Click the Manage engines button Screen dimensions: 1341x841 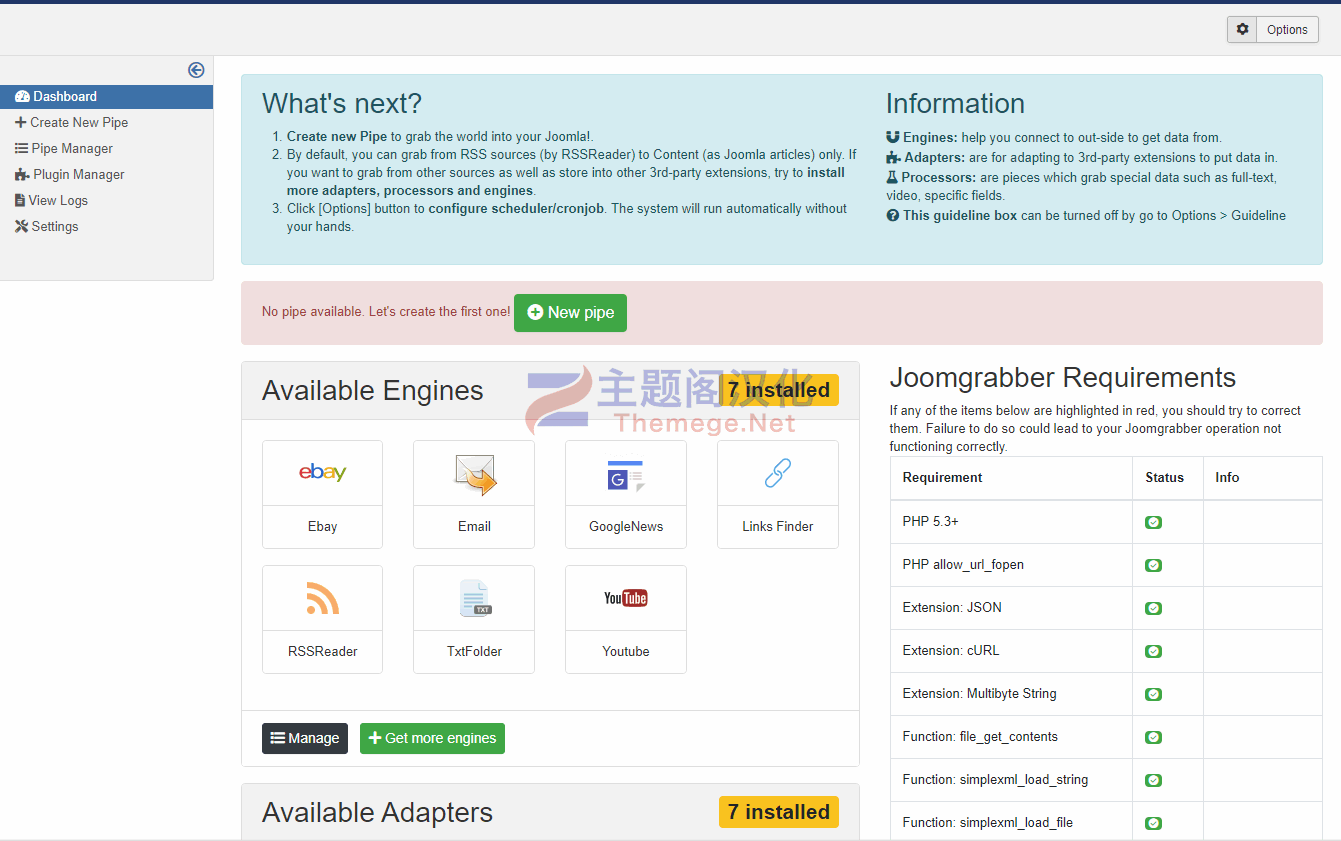305,738
